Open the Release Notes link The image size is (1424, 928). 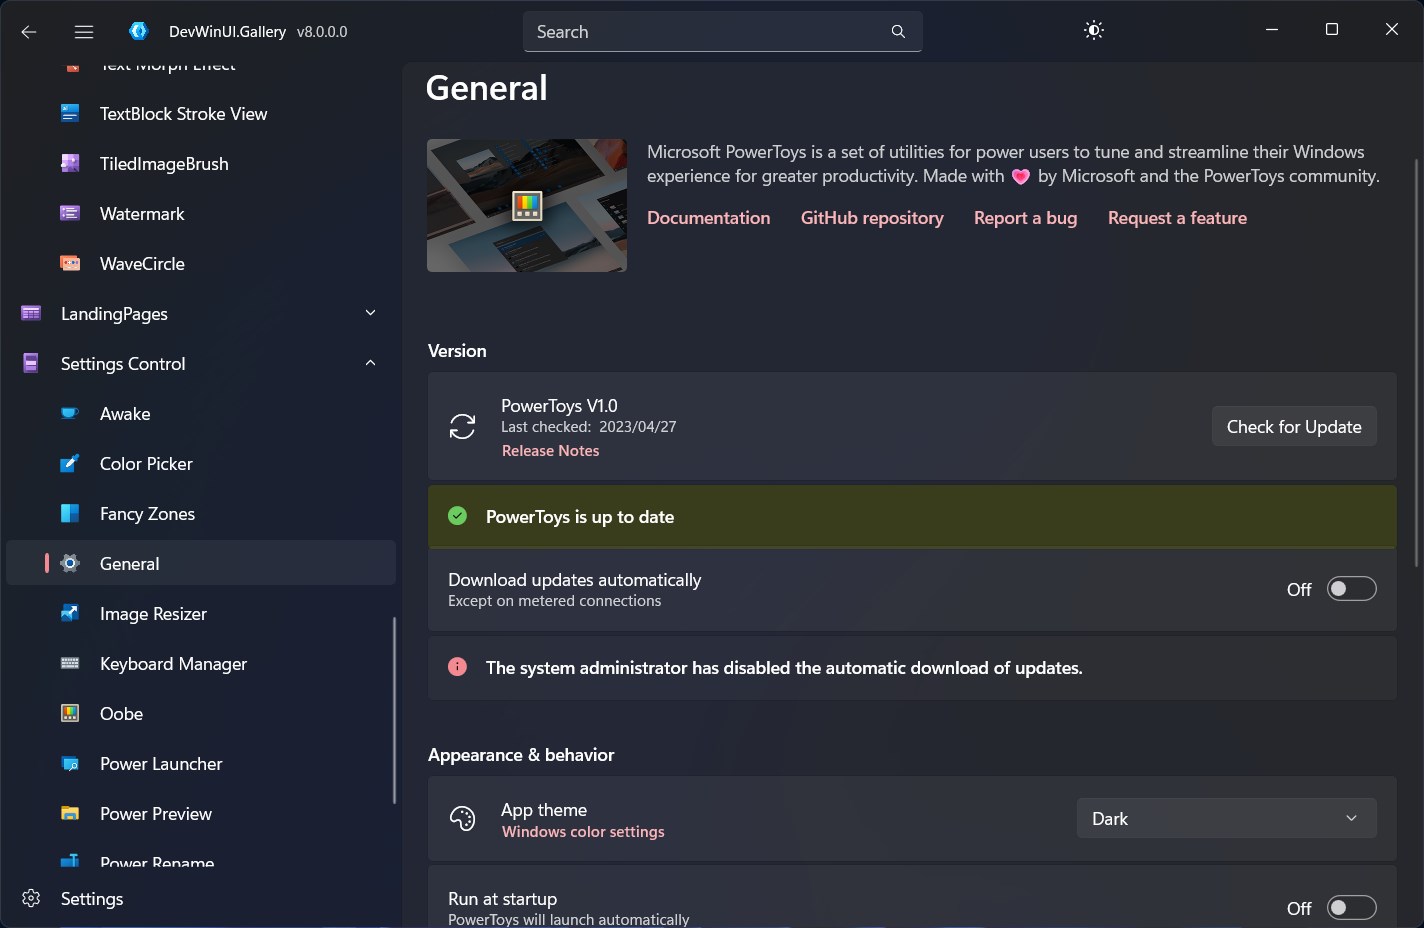click(550, 451)
